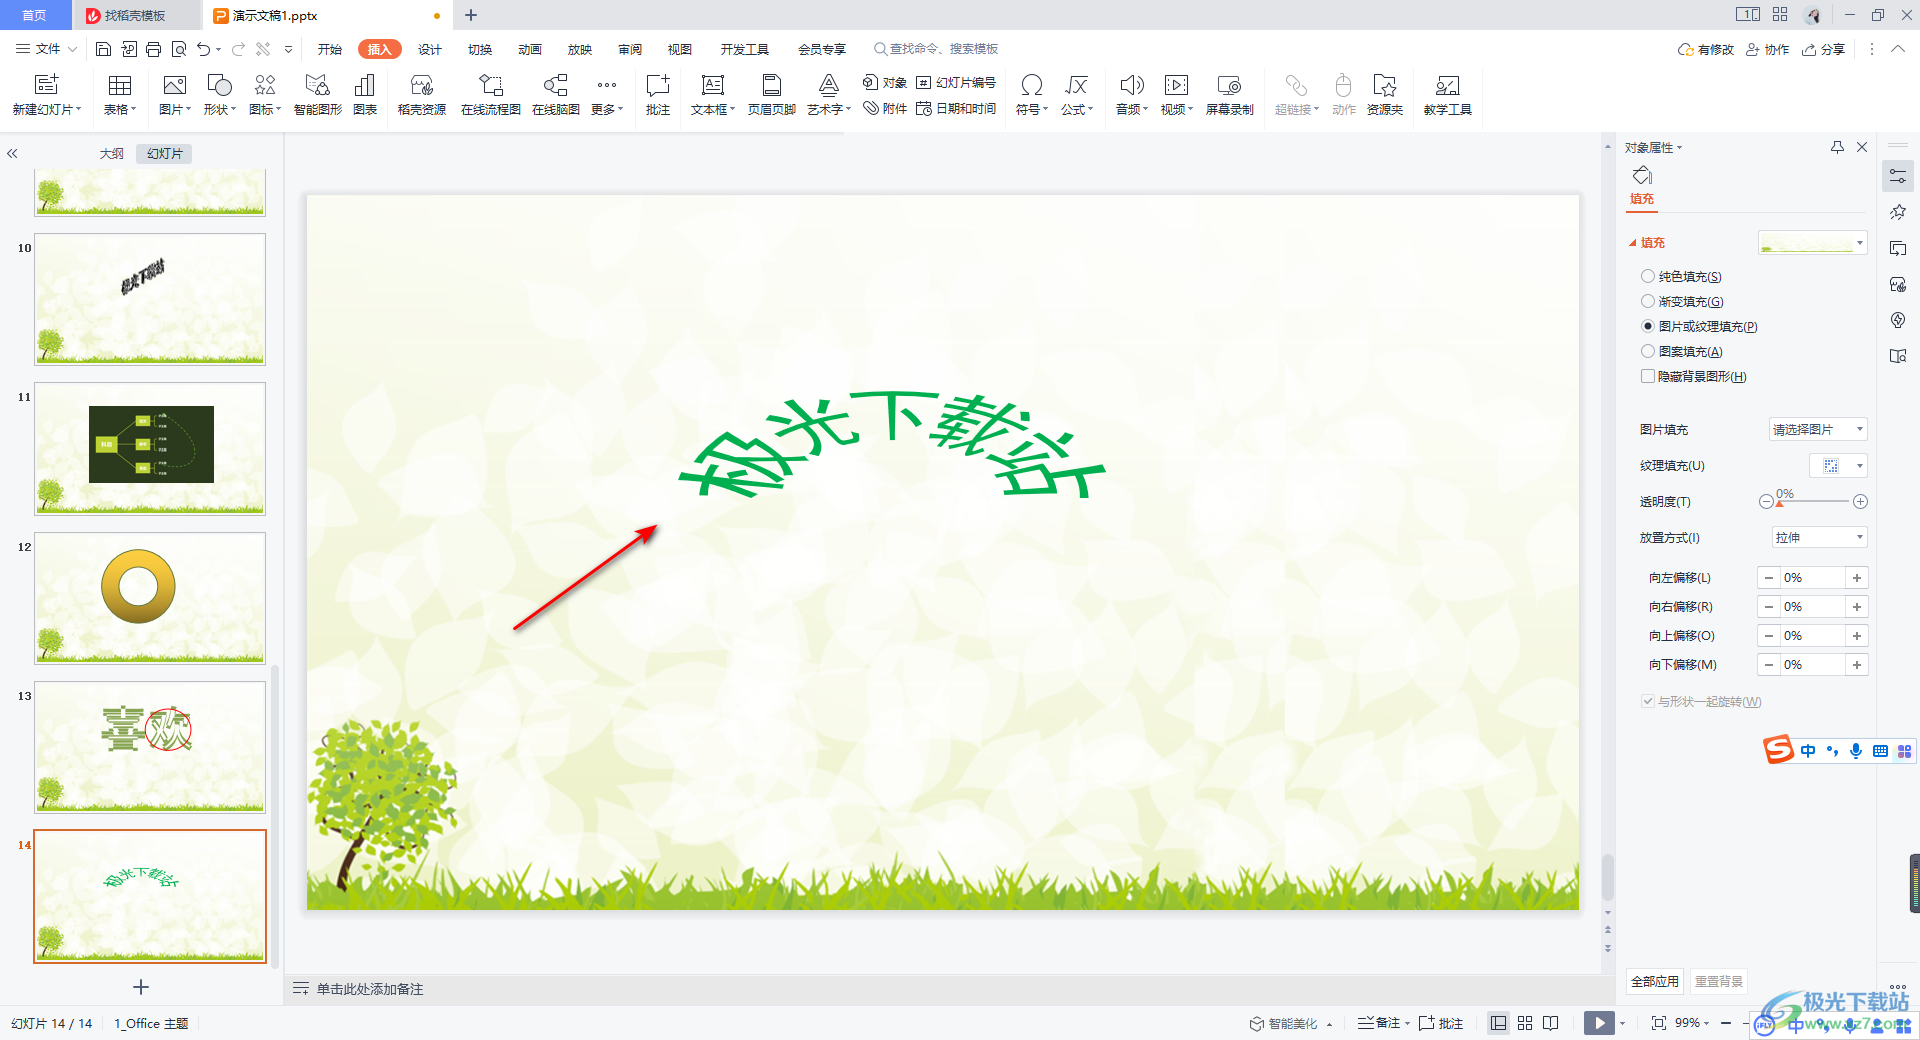The height and width of the screenshot is (1040, 1920).
Task: Open the 文件 file menu
Action: pyautogui.click(x=46, y=49)
